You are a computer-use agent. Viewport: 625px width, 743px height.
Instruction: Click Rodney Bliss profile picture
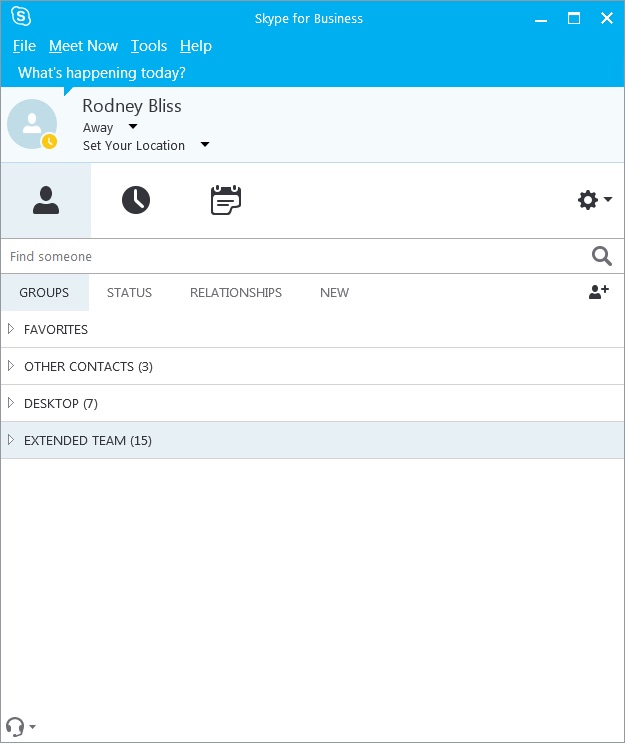[32, 124]
